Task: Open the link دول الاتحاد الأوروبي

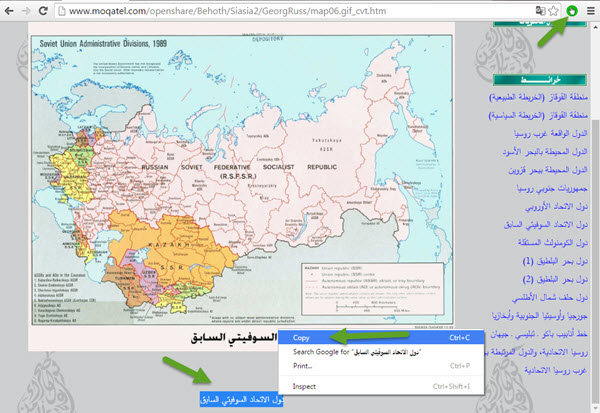Action: point(556,206)
